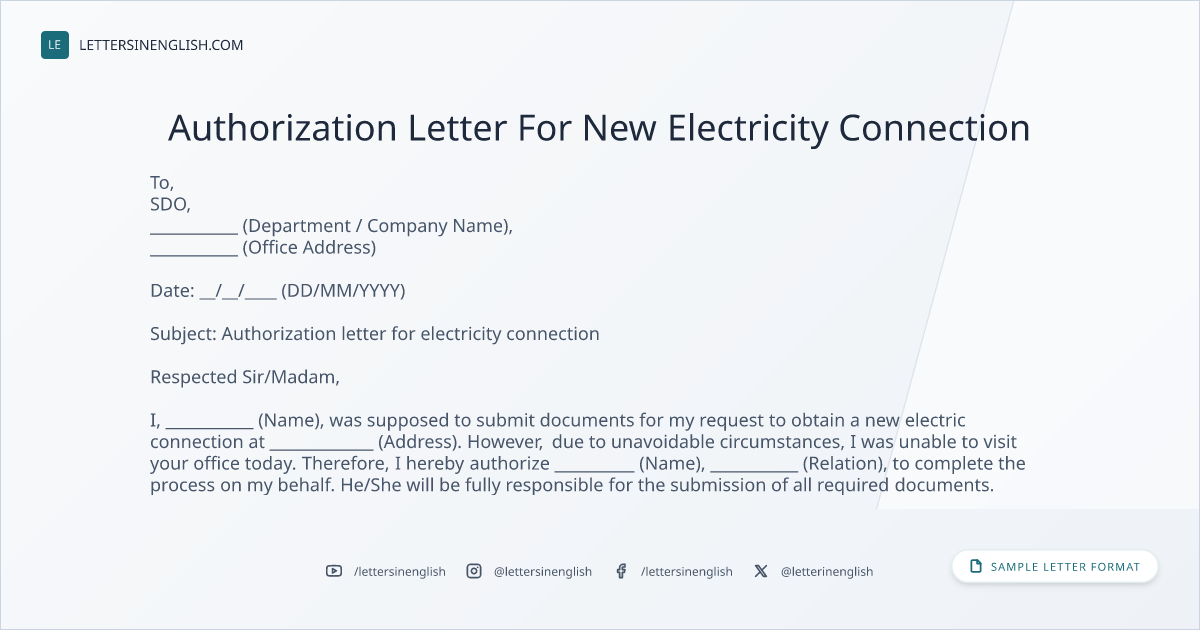Click the document icon in Sample Letter Format

(x=976, y=566)
